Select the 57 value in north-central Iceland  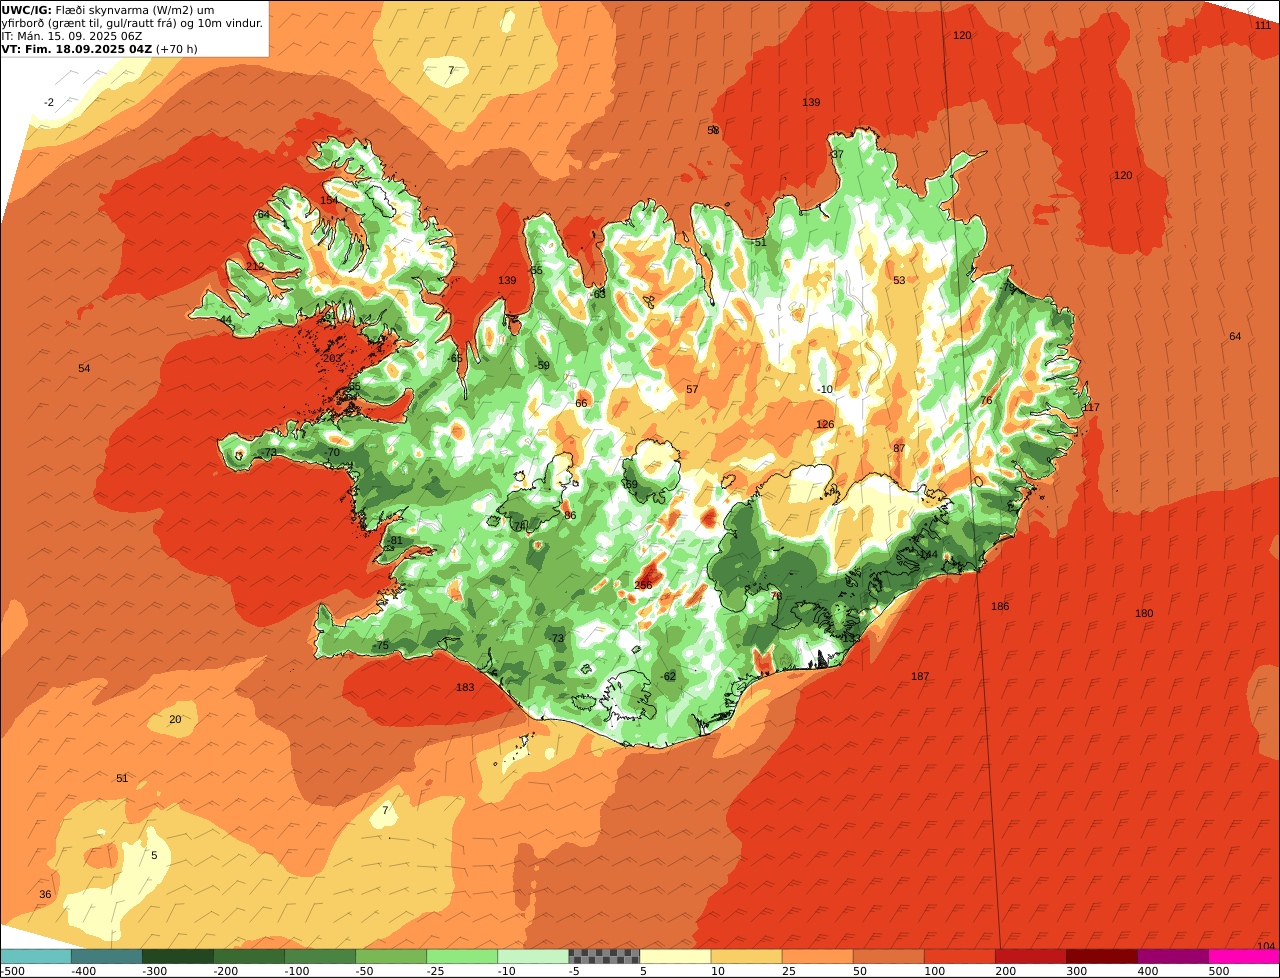pos(692,389)
